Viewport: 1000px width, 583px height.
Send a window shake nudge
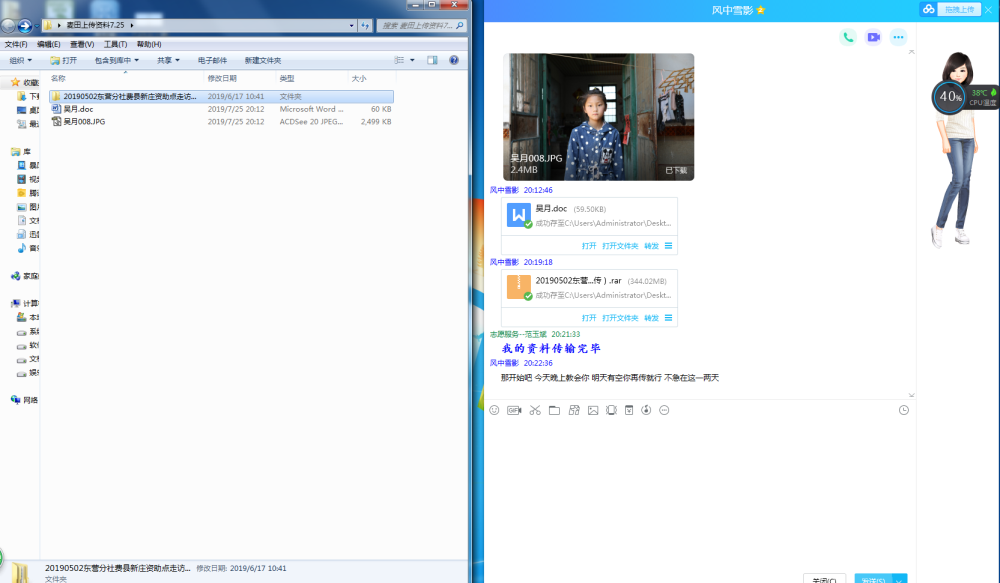[611, 410]
